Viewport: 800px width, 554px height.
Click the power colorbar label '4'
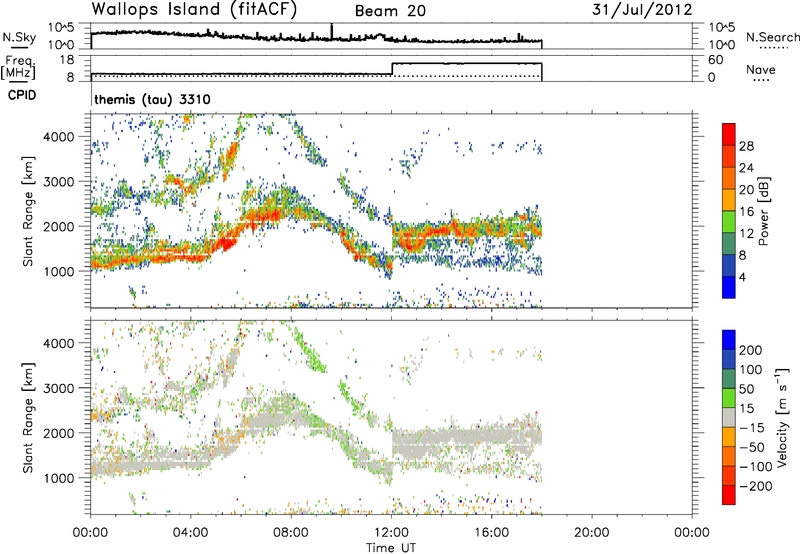pyautogui.click(x=742, y=277)
